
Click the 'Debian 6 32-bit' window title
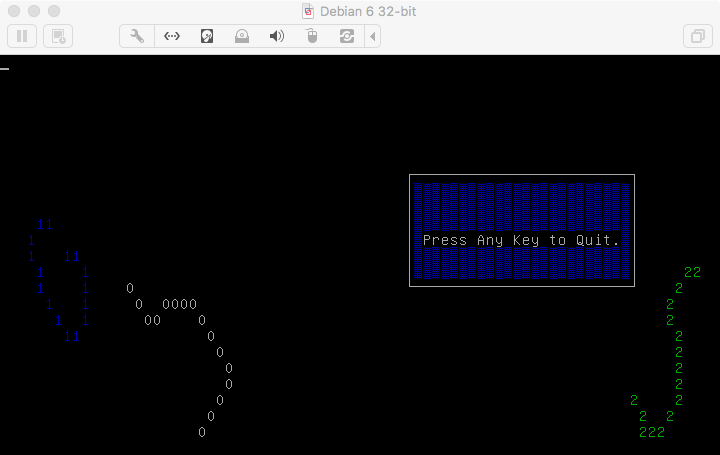[369, 11]
